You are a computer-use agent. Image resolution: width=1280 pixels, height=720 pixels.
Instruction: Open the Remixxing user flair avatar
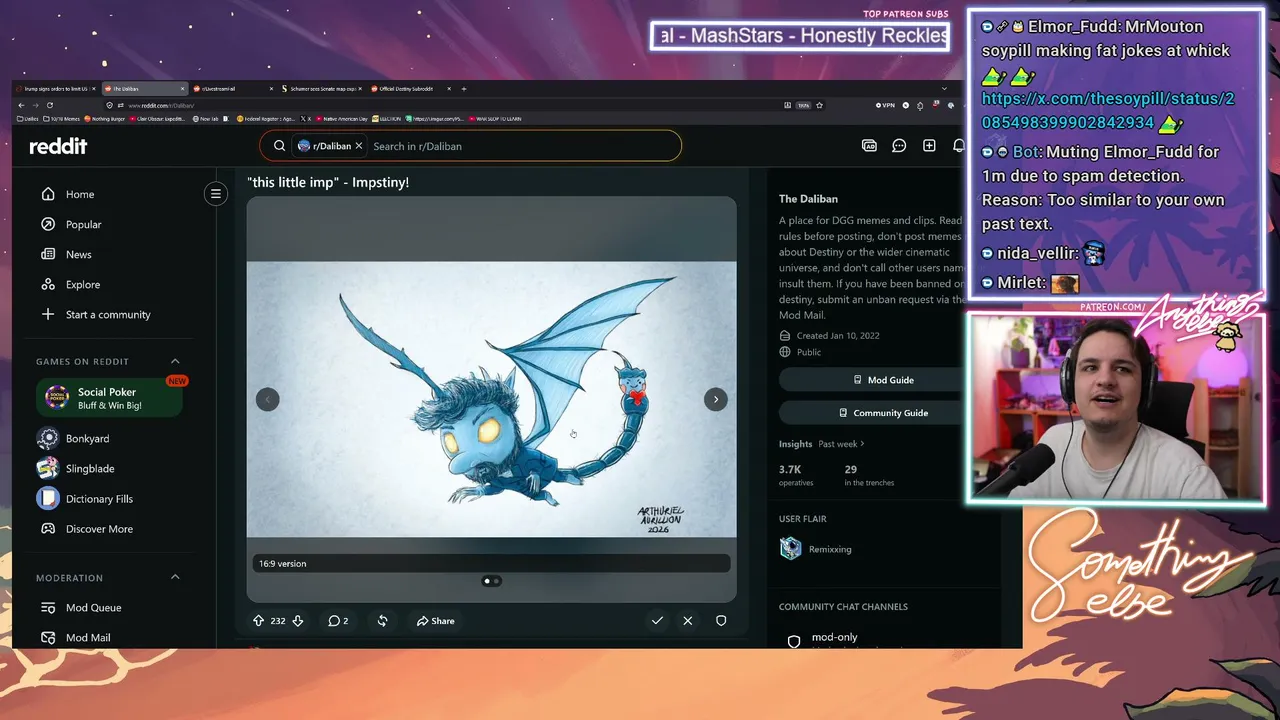click(791, 548)
